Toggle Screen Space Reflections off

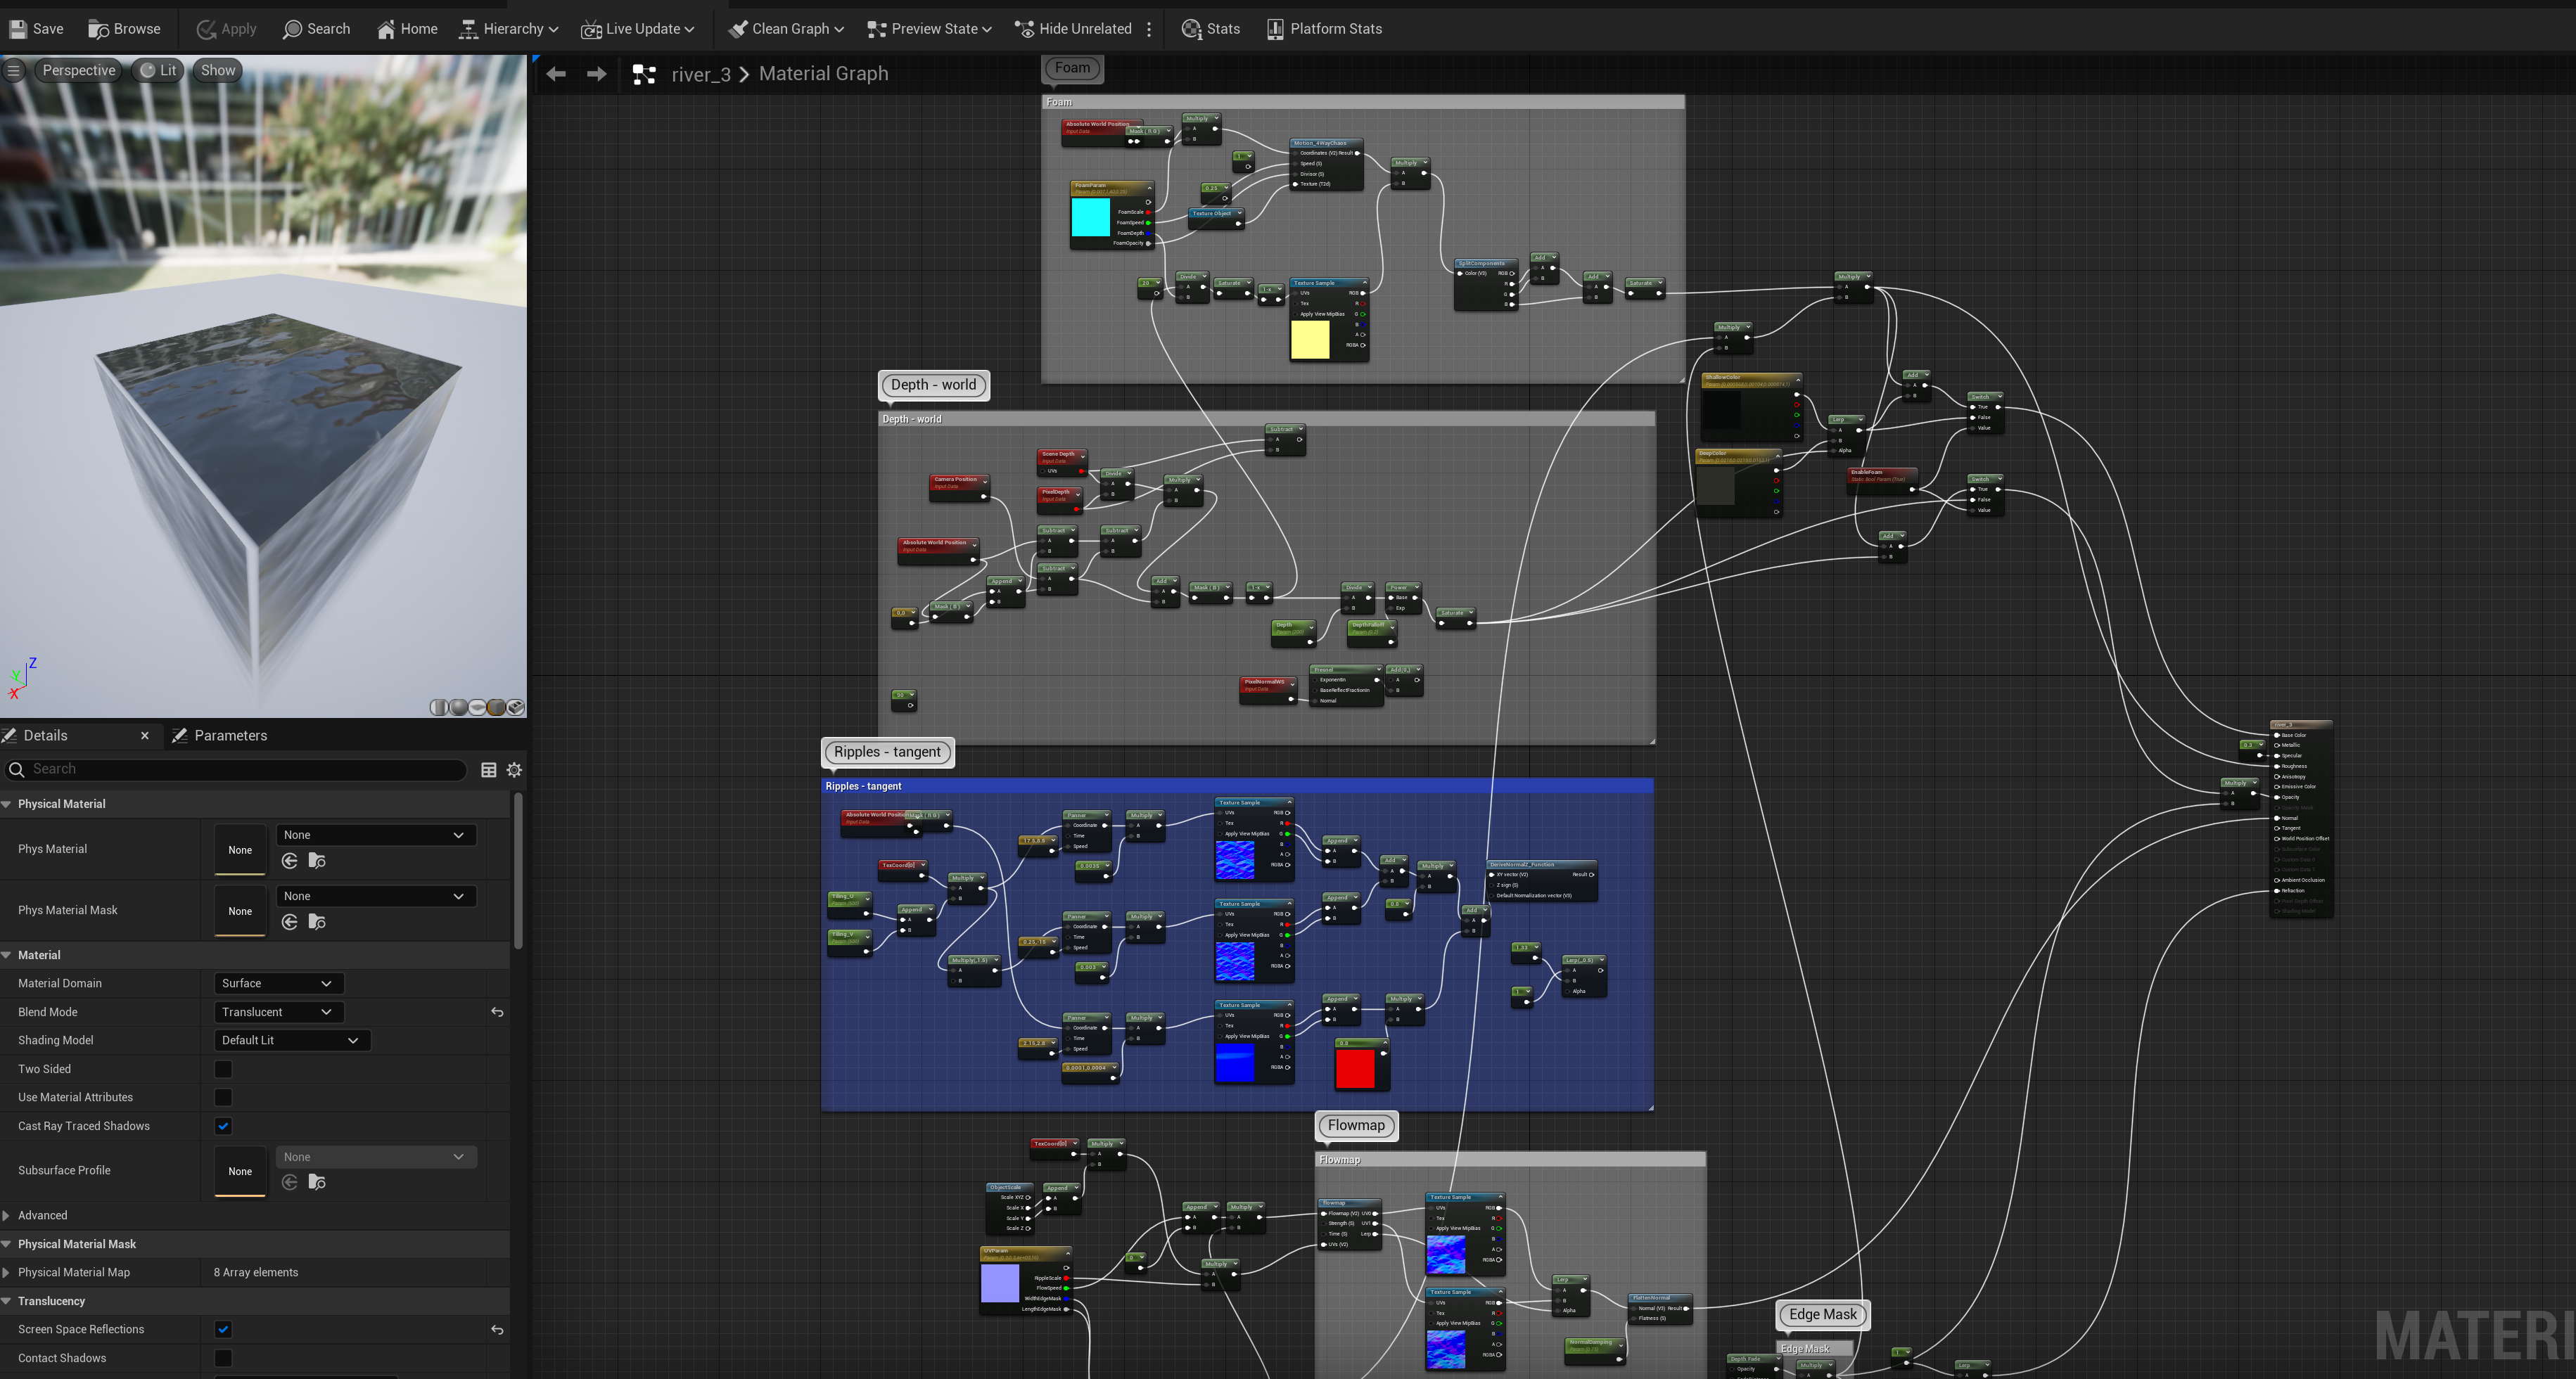click(223, 1329)
